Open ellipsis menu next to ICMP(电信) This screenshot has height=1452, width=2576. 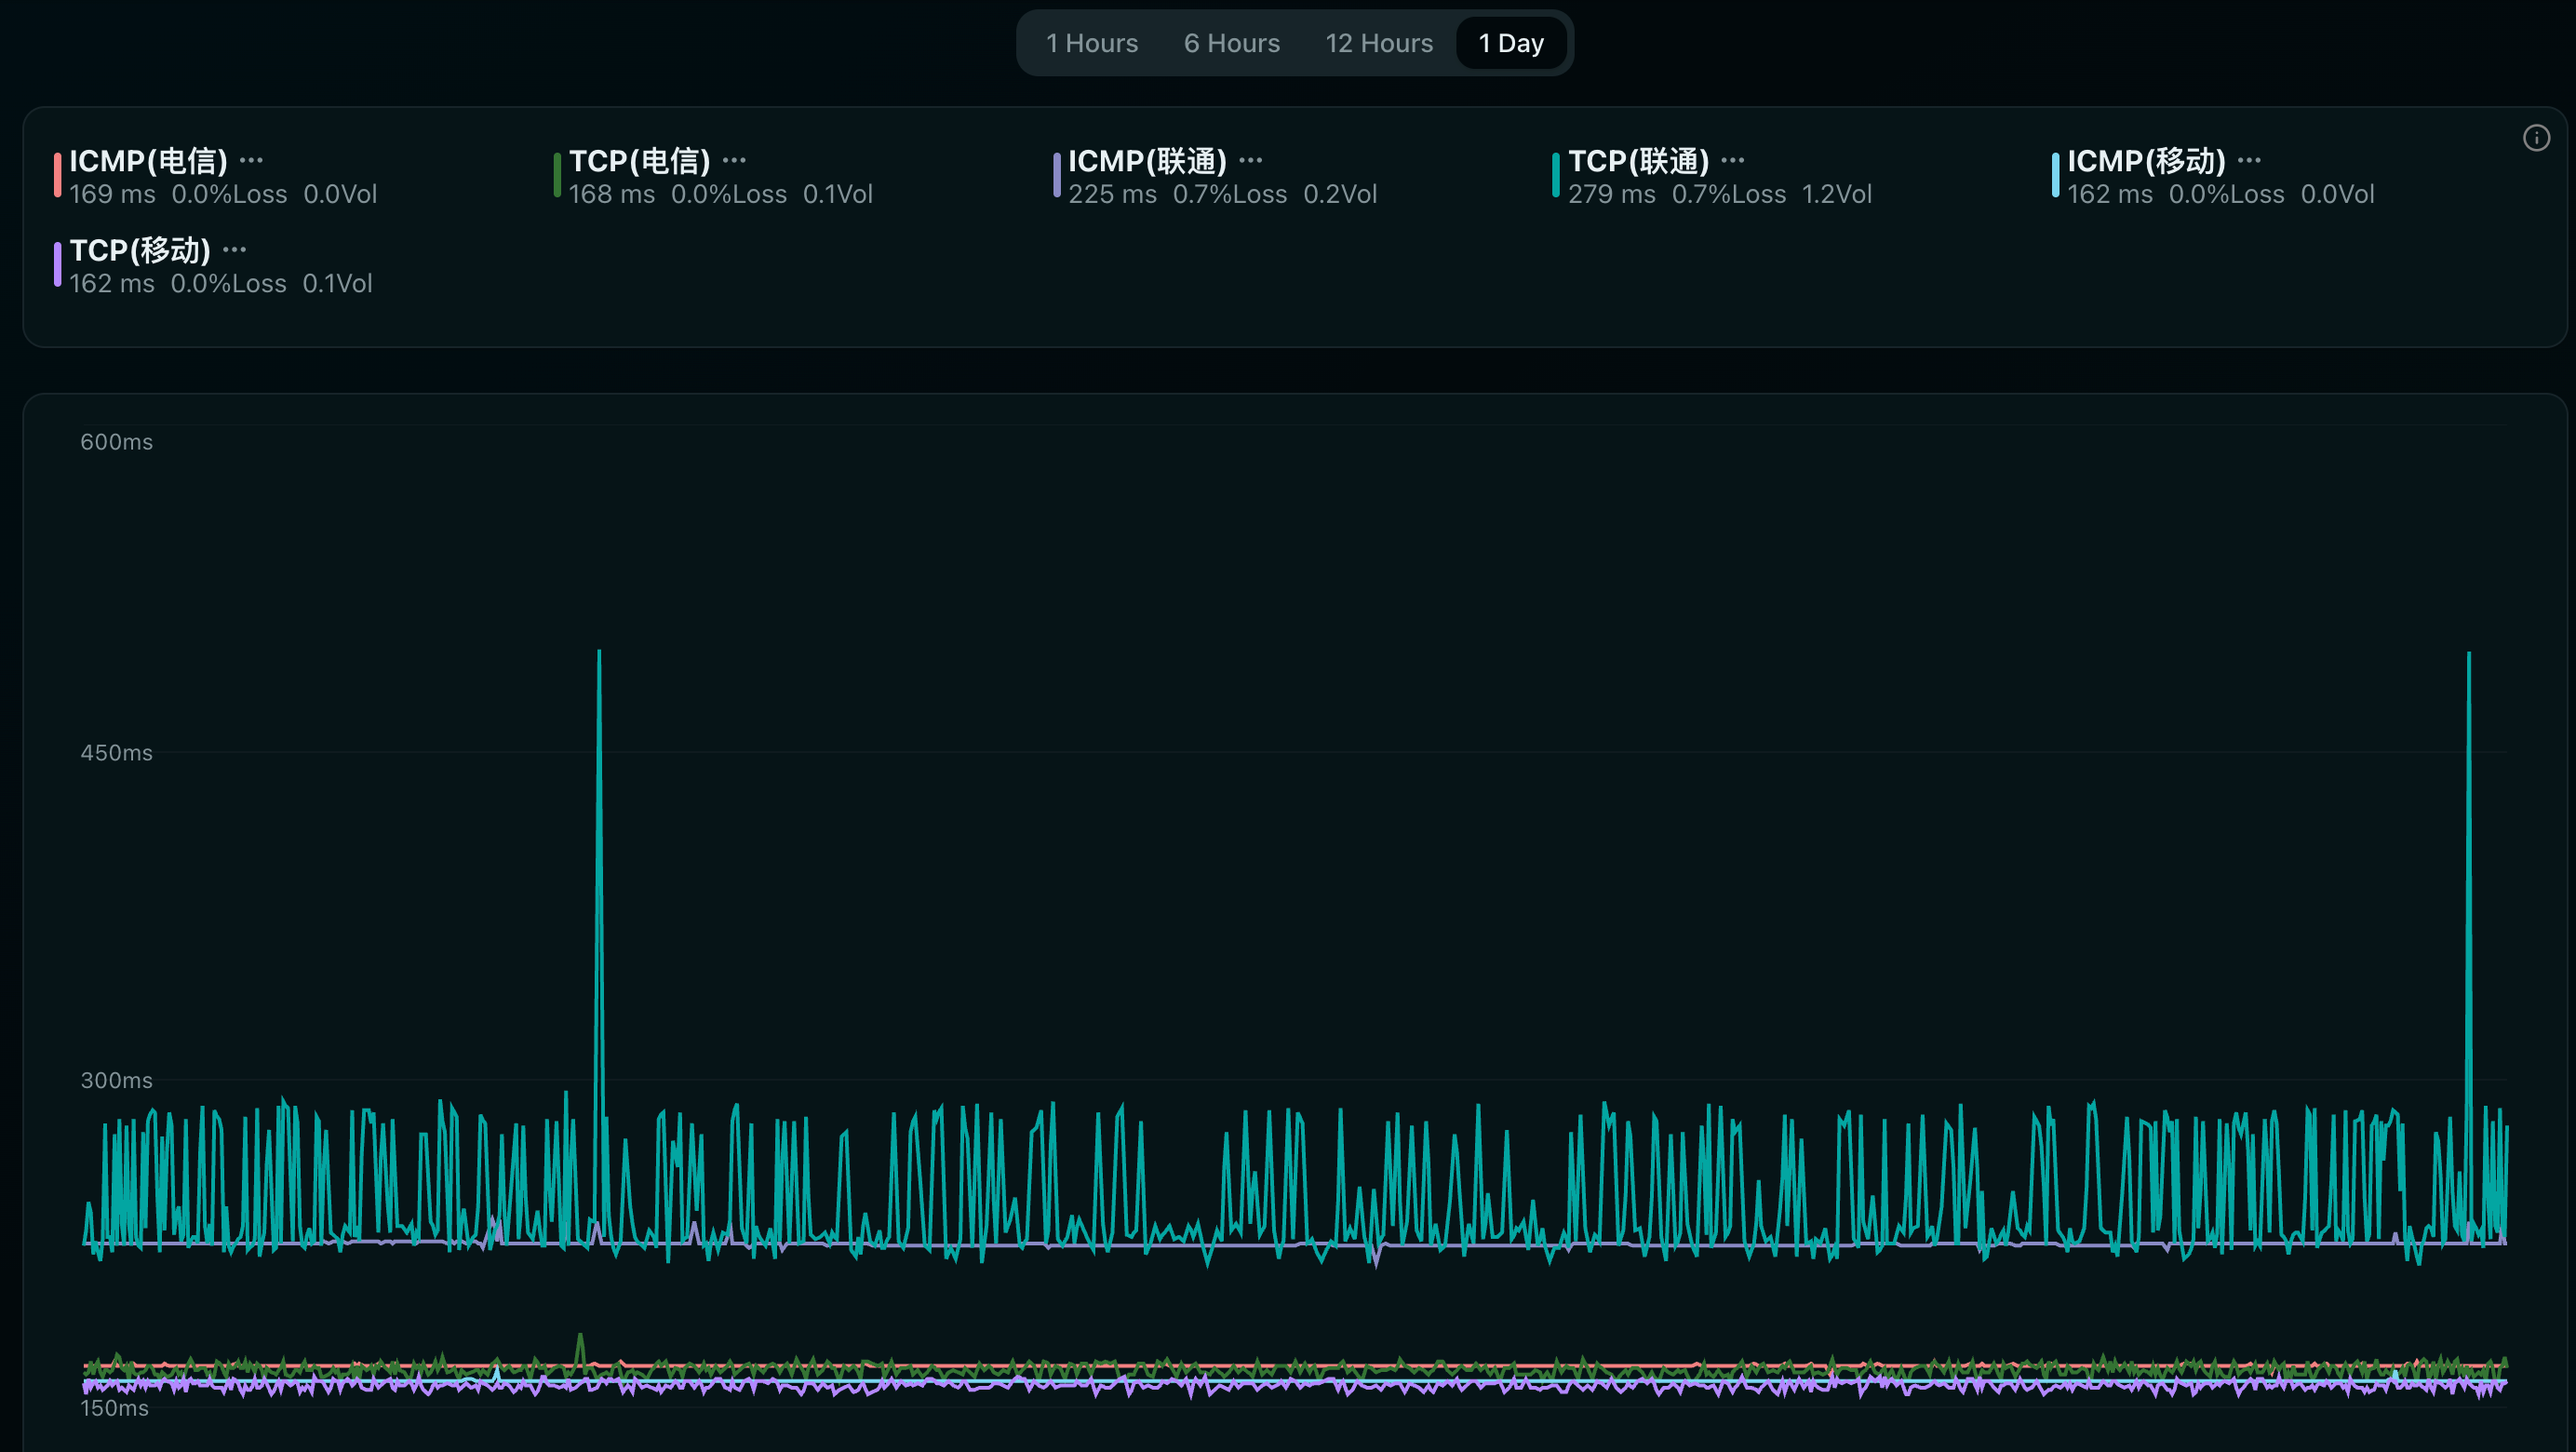tap(252, 160)
